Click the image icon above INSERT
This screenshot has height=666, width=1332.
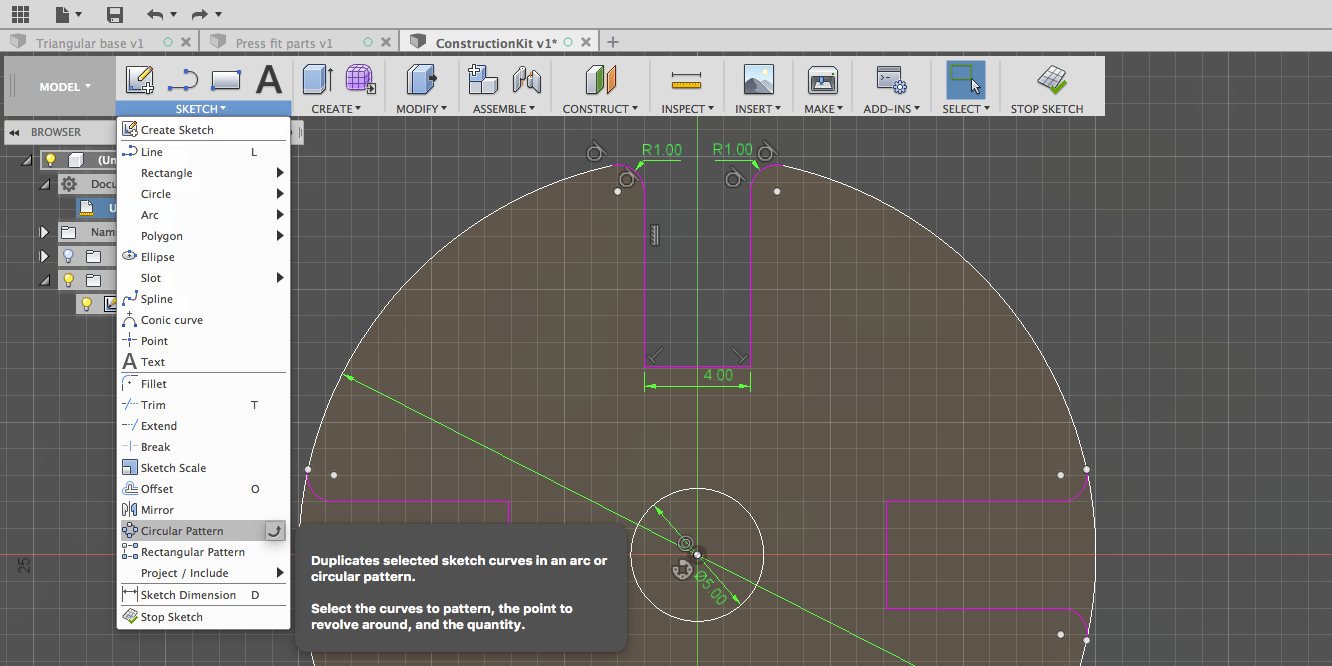(759, 80)
